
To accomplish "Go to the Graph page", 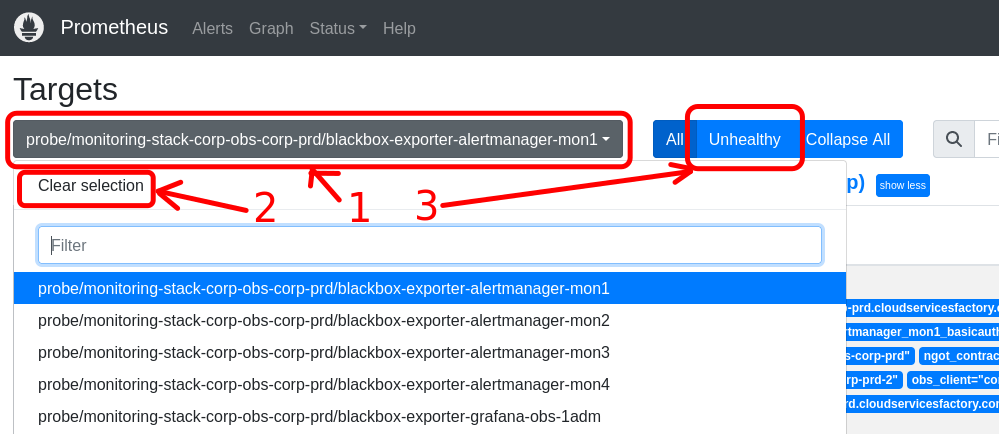I will [271, 28].
